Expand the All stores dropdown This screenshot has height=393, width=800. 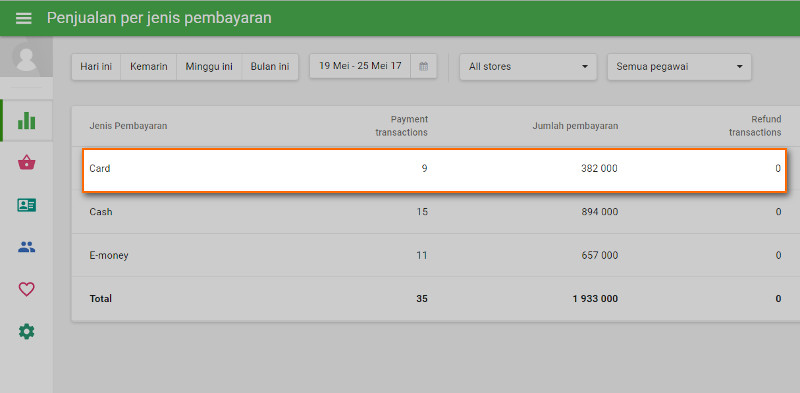pos(528,67)
